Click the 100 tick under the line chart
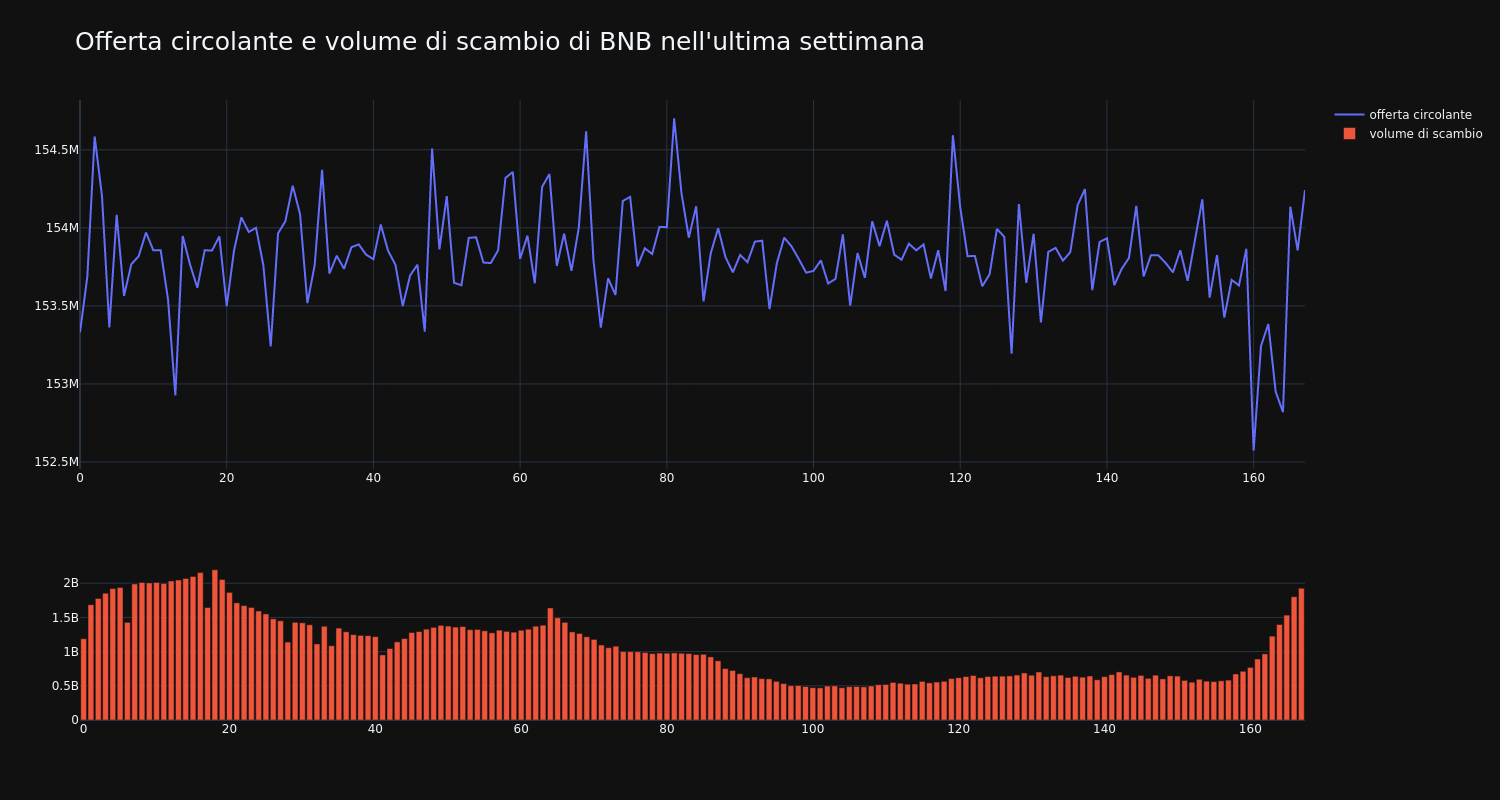 pos(813,478)
